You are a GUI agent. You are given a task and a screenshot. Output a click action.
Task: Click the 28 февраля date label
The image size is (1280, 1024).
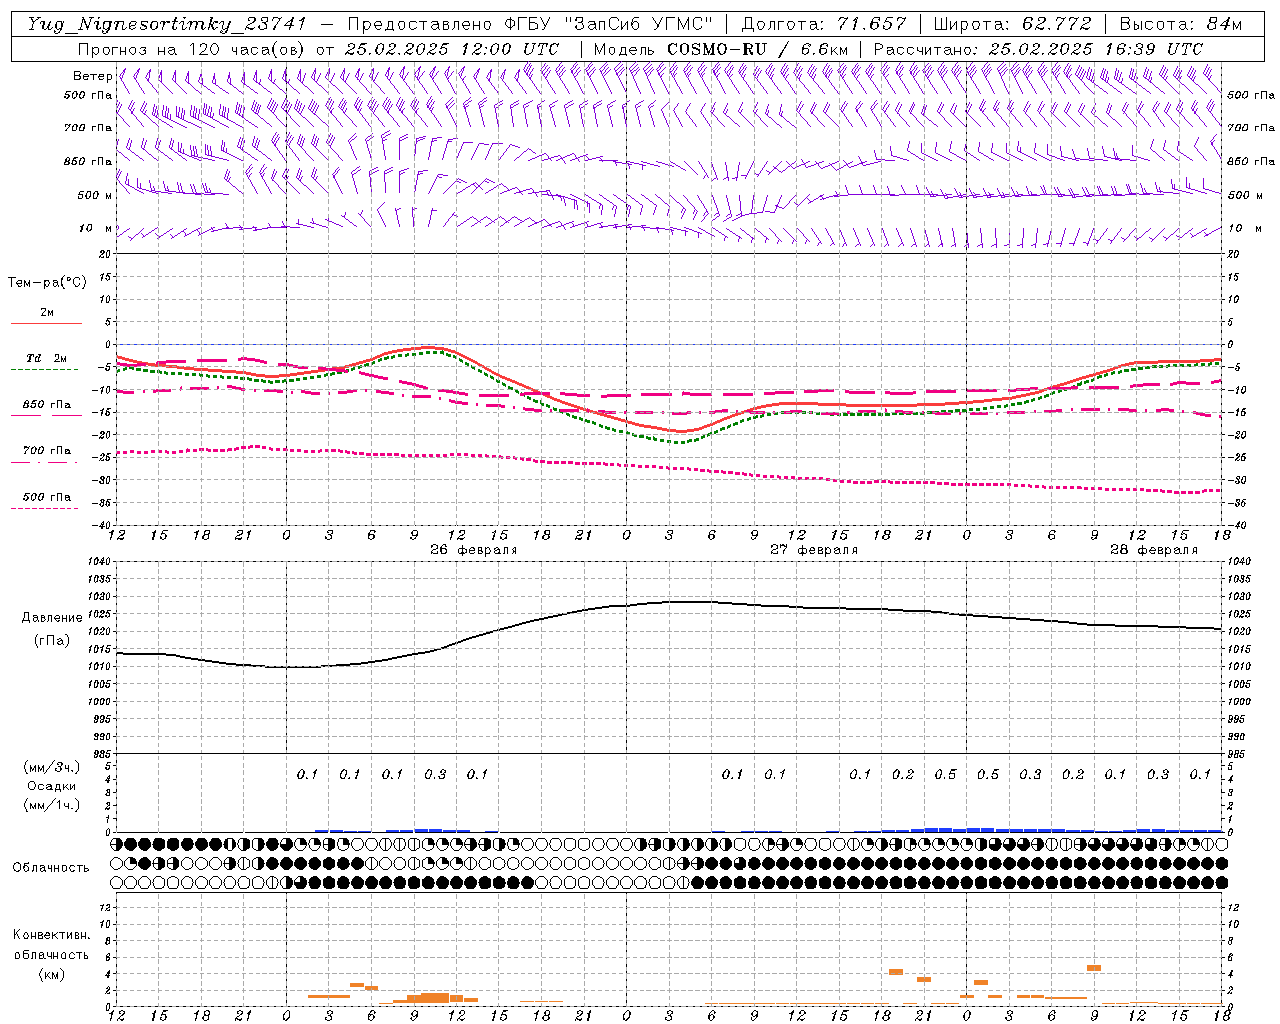(1154, 550)
